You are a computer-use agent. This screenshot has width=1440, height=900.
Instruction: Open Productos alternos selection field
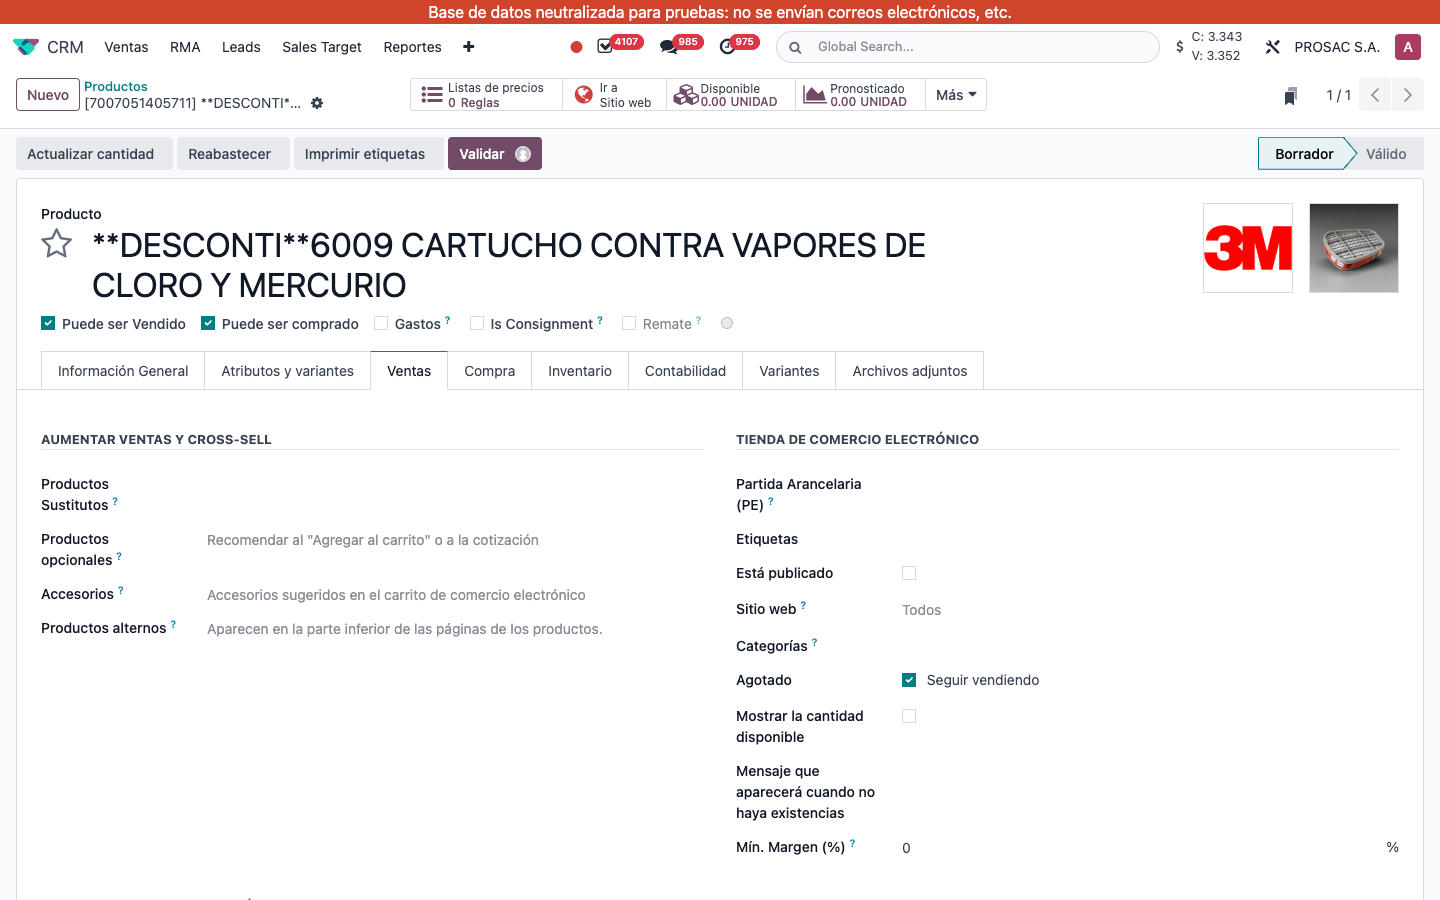click(x=455, y=629)
